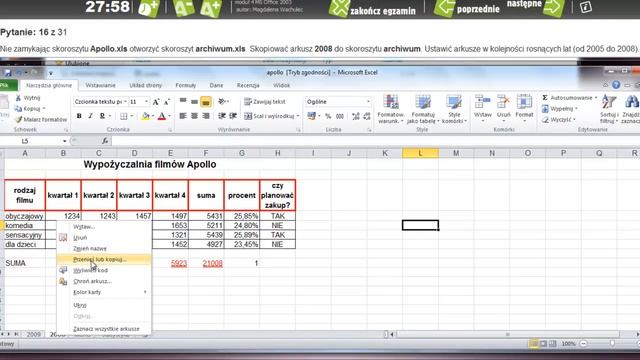The image size is (640, 360).
Task: Open the Wstawianie ribbon tab
Action: point(100,85)
